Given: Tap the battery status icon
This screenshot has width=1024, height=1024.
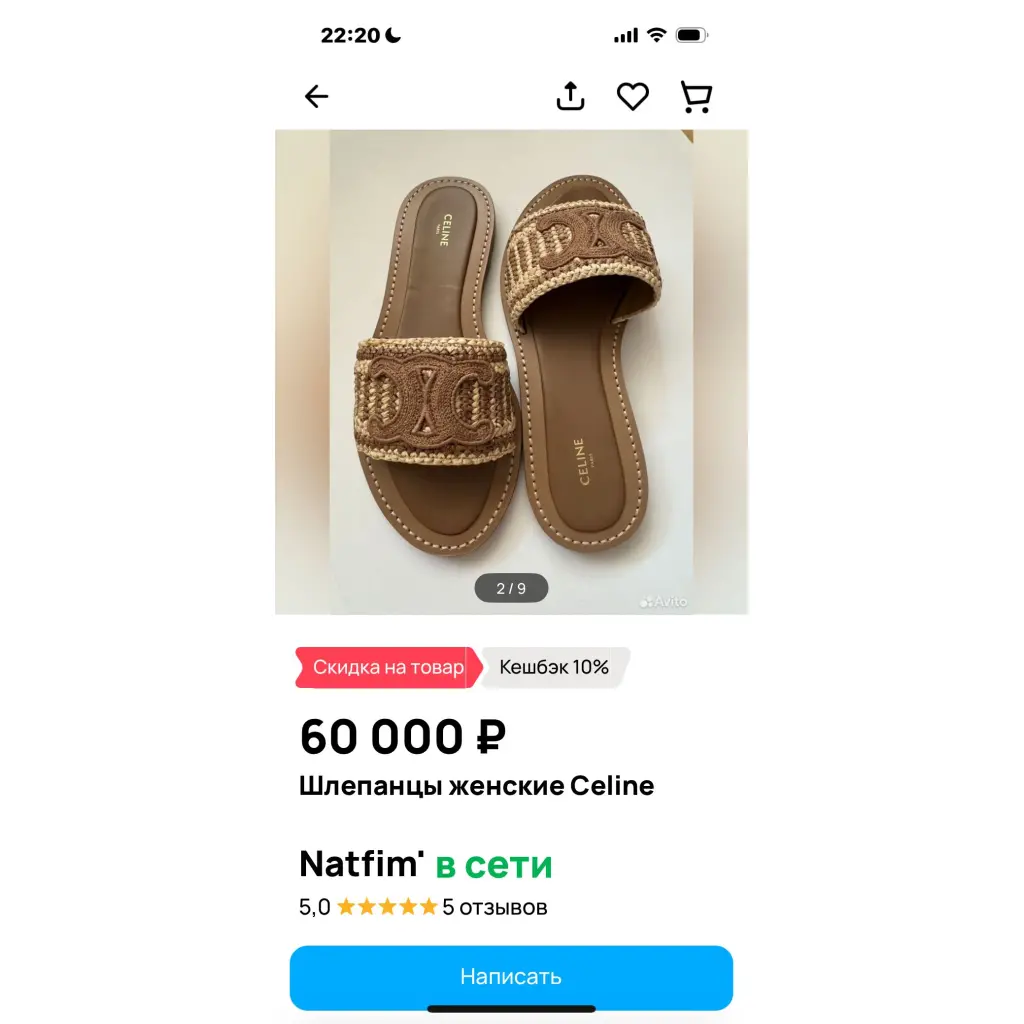Looking at the screenshot, I should pyautogui.click(x=691, y=35).
